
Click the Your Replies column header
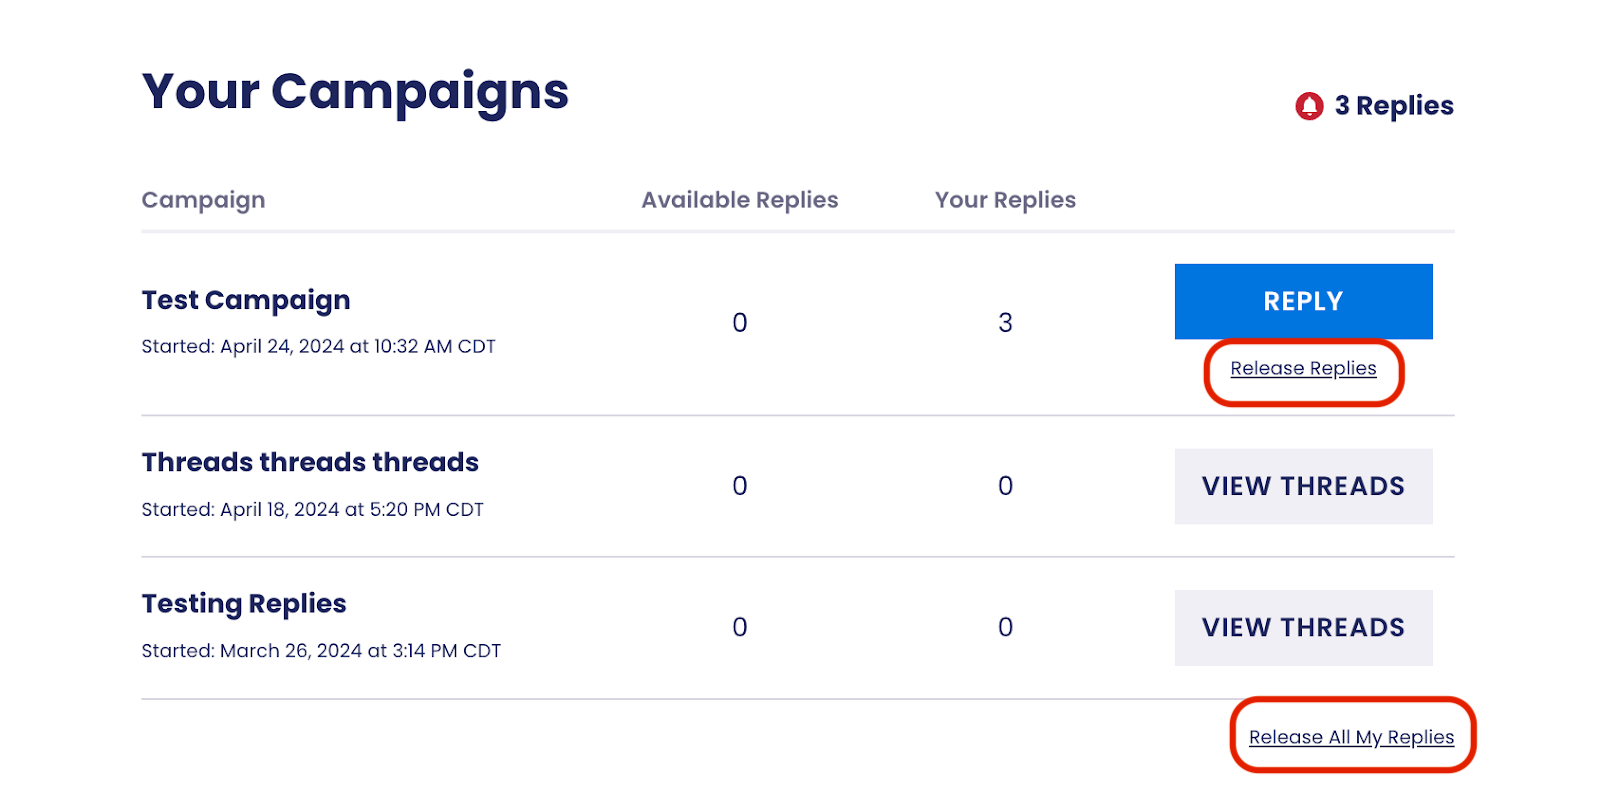(1005, 200)
